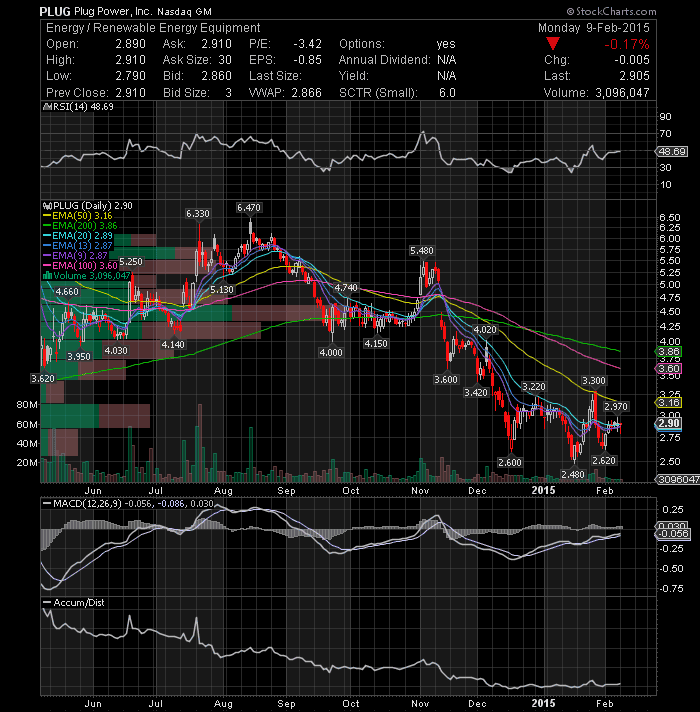This screenshot has width=700, height=712.
Task: Click the 2.970 price label
Action: [616, 406]
